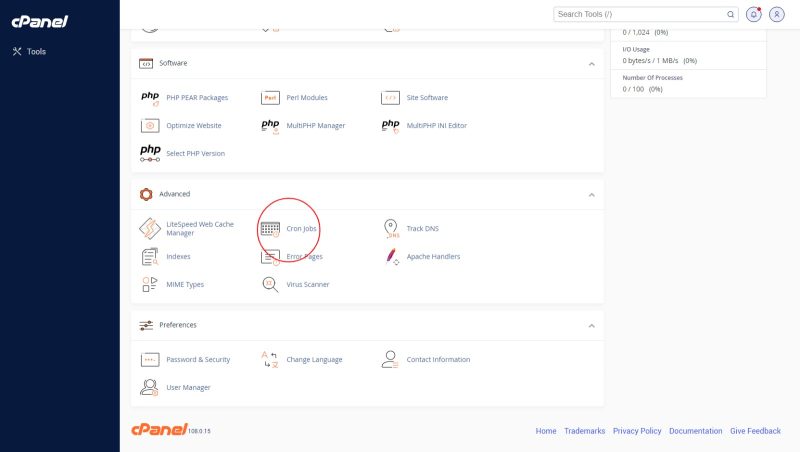Image resolution: width=800 pixels, height=452 pixels.
Task: Select Tools in the left sidebar
Action: click(x=36, y=51)
